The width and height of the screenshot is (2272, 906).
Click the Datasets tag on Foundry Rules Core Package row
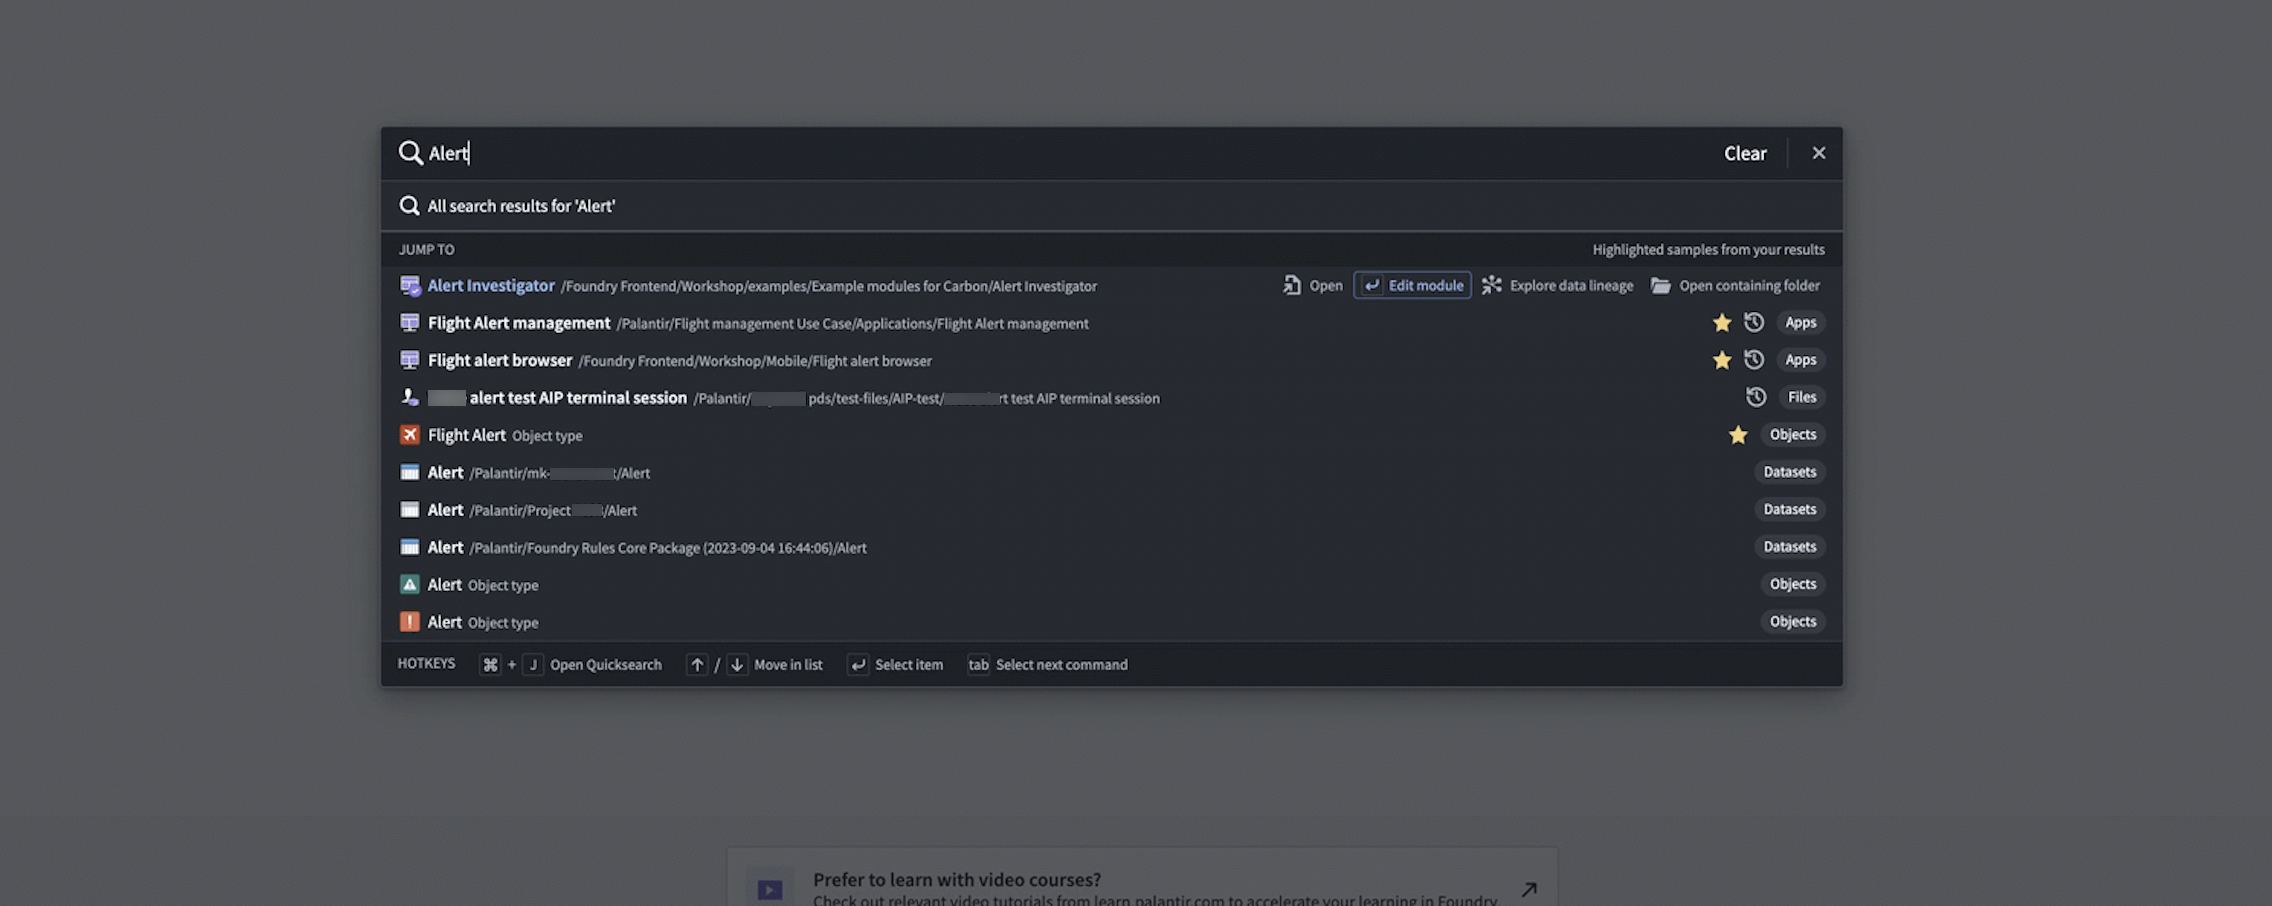[1789, 547]
